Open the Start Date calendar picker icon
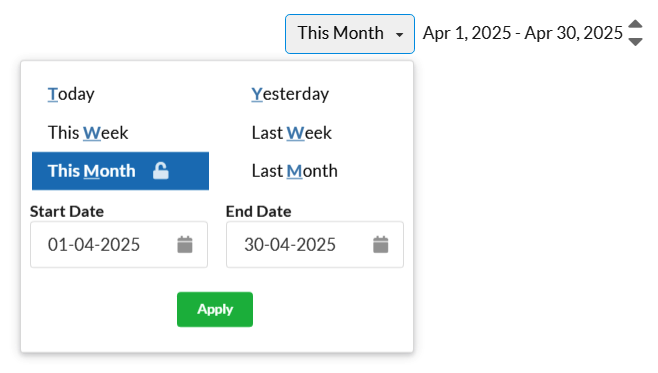The width and height of the screenshot is (658, 373). coord(185,245)
